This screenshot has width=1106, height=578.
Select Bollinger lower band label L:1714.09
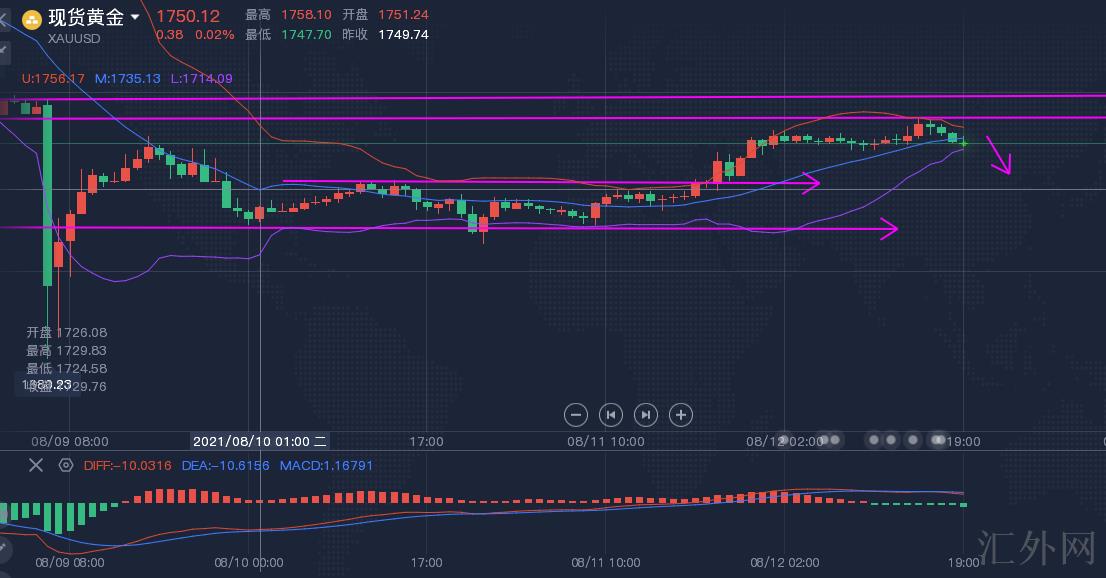point(202,78)
